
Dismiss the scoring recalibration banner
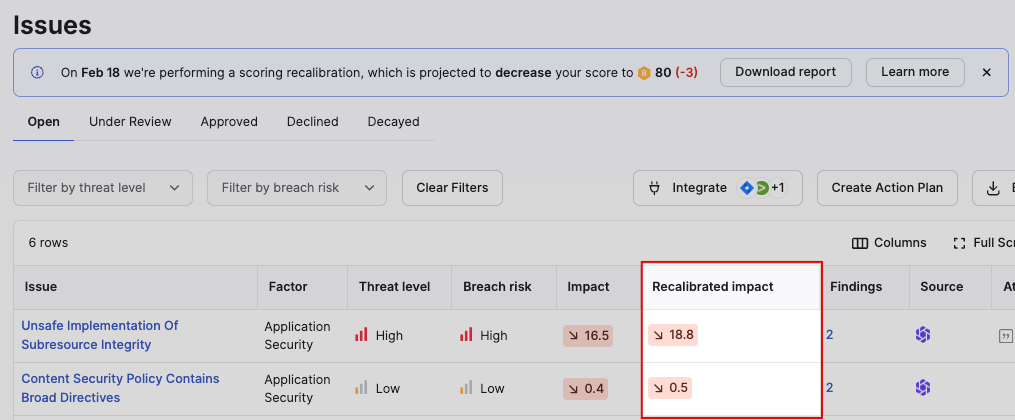(986, 73)
